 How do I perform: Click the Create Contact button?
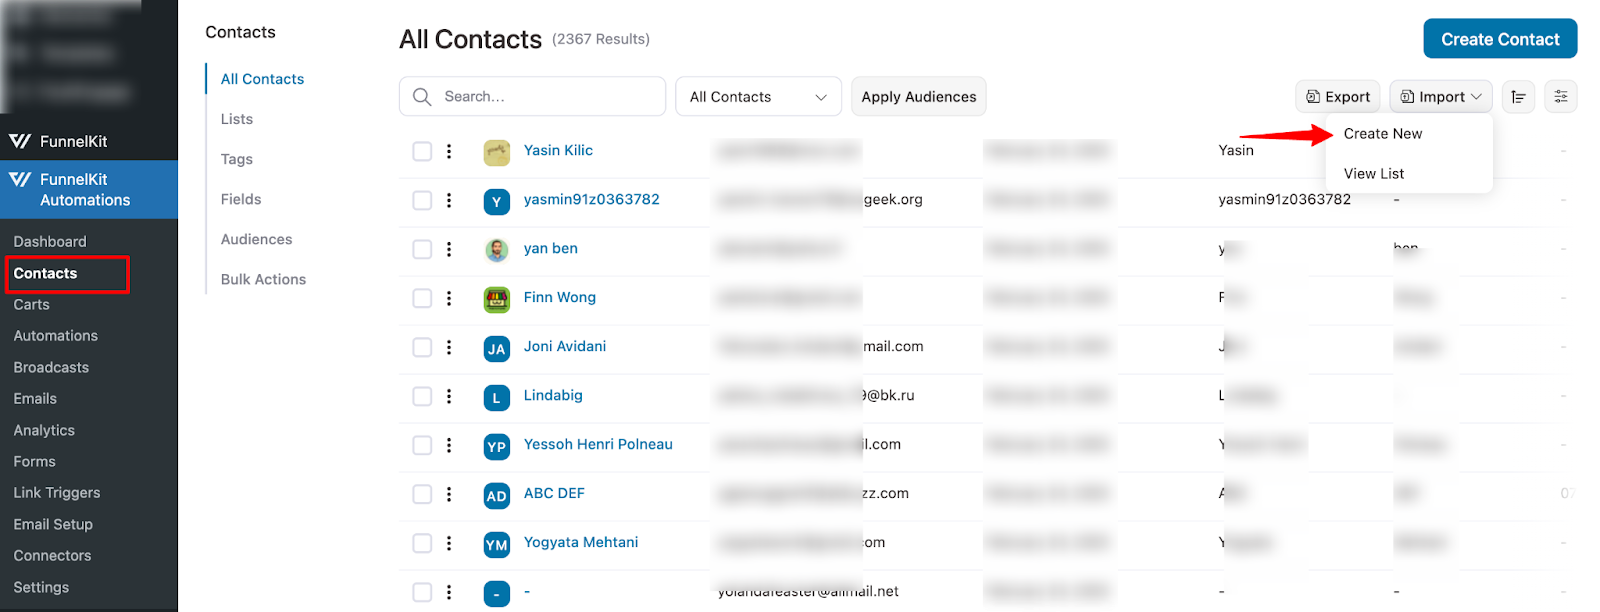1499,38
